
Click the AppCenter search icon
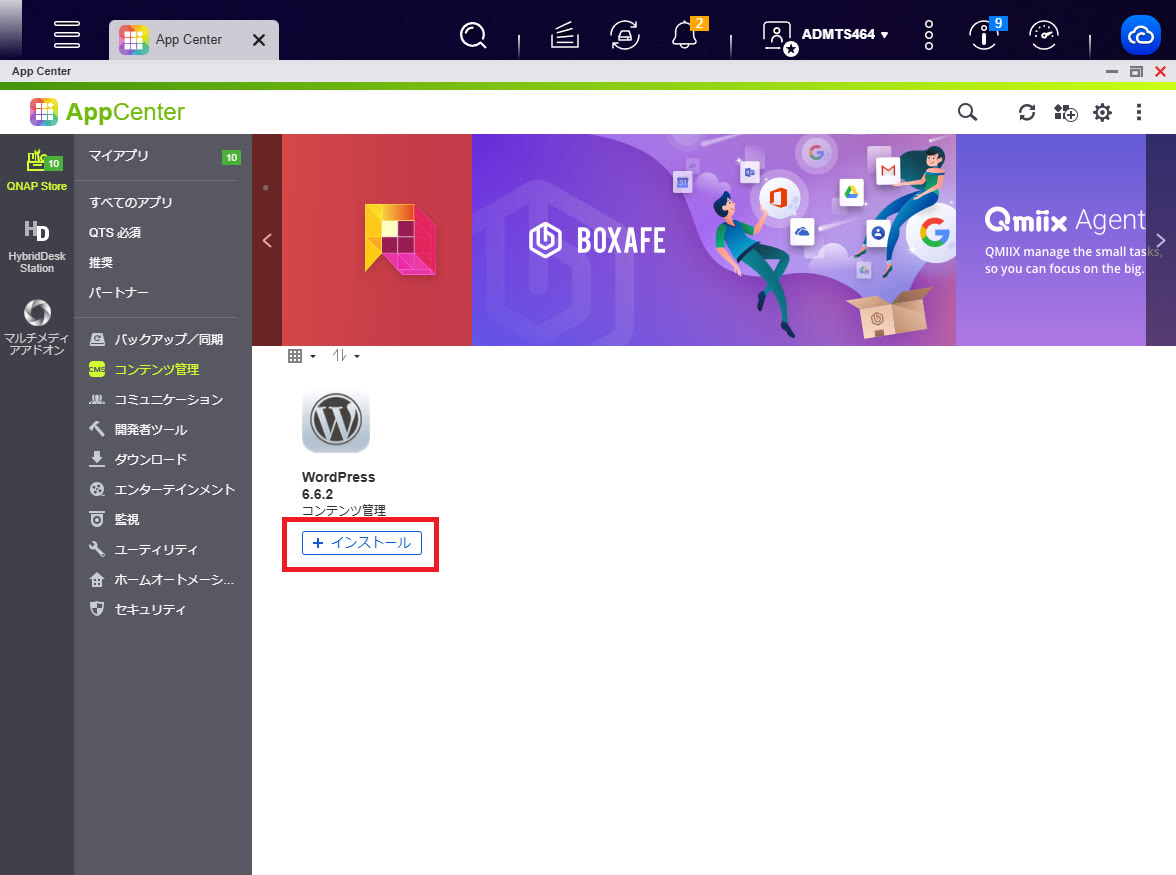point(968,112)
